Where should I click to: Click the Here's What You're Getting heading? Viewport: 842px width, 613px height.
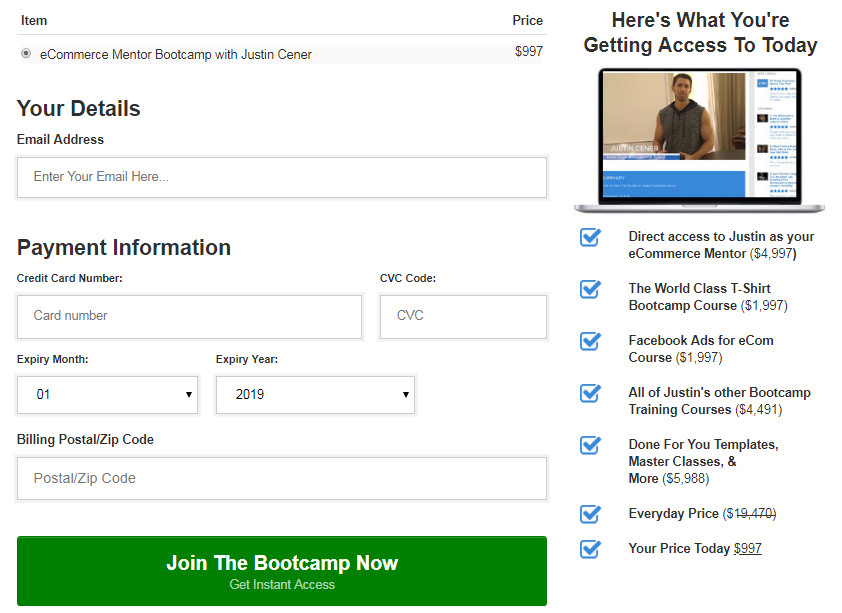(700, 33)
